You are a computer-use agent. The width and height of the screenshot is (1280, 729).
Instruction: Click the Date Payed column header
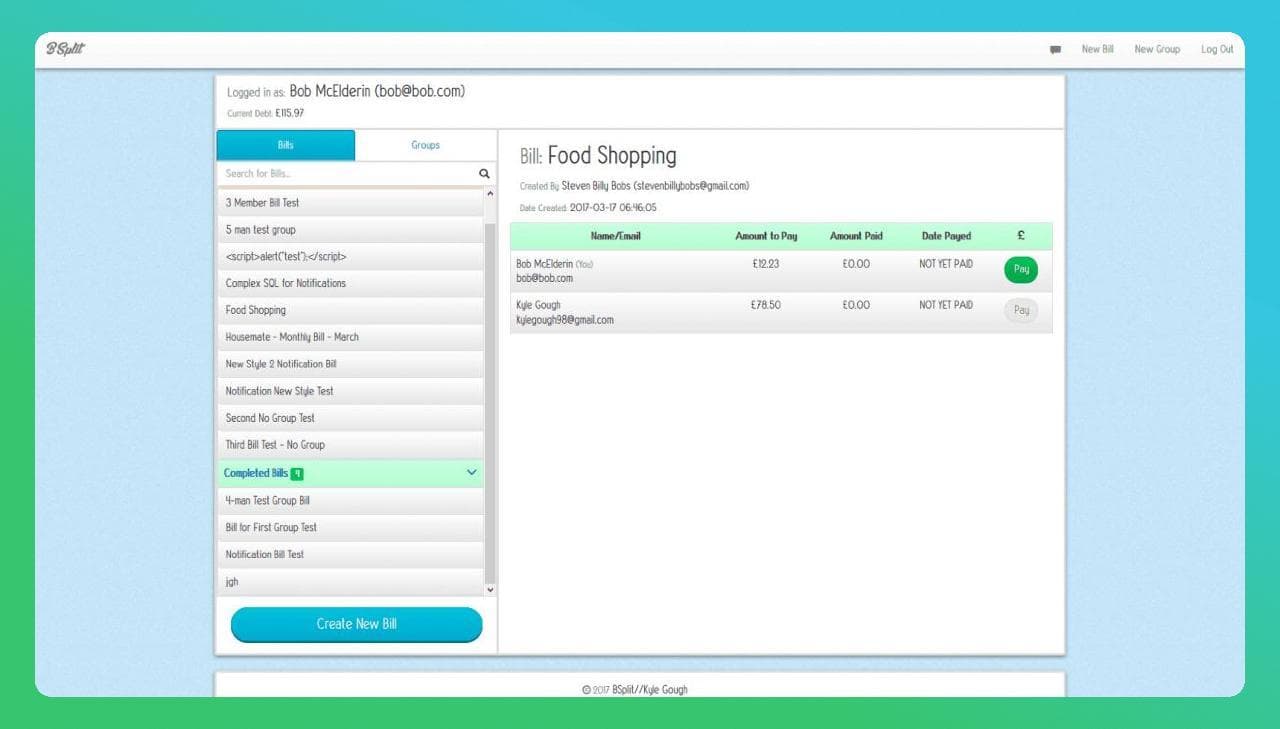tap(946, 236)
